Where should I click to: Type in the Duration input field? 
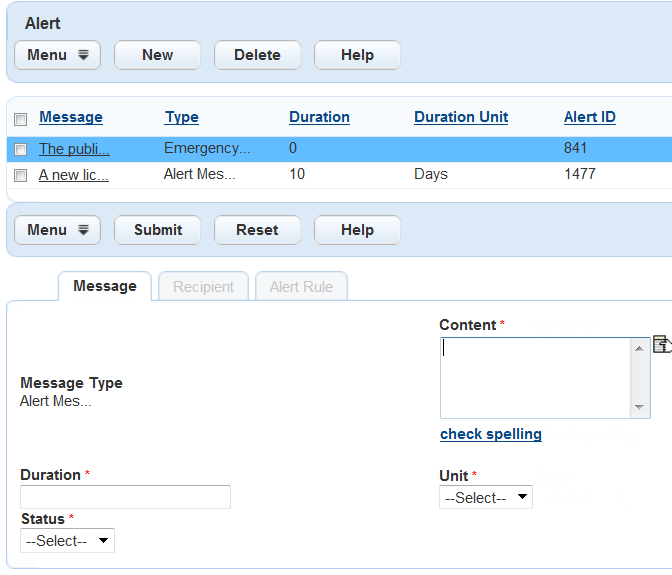click(x=126, y=497)
